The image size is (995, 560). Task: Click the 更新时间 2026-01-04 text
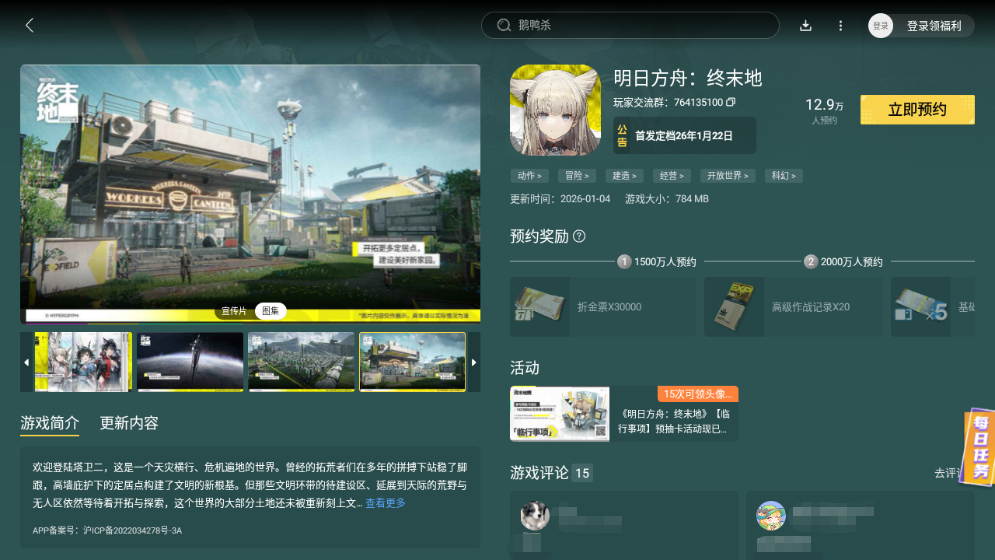tap(560, 199)
